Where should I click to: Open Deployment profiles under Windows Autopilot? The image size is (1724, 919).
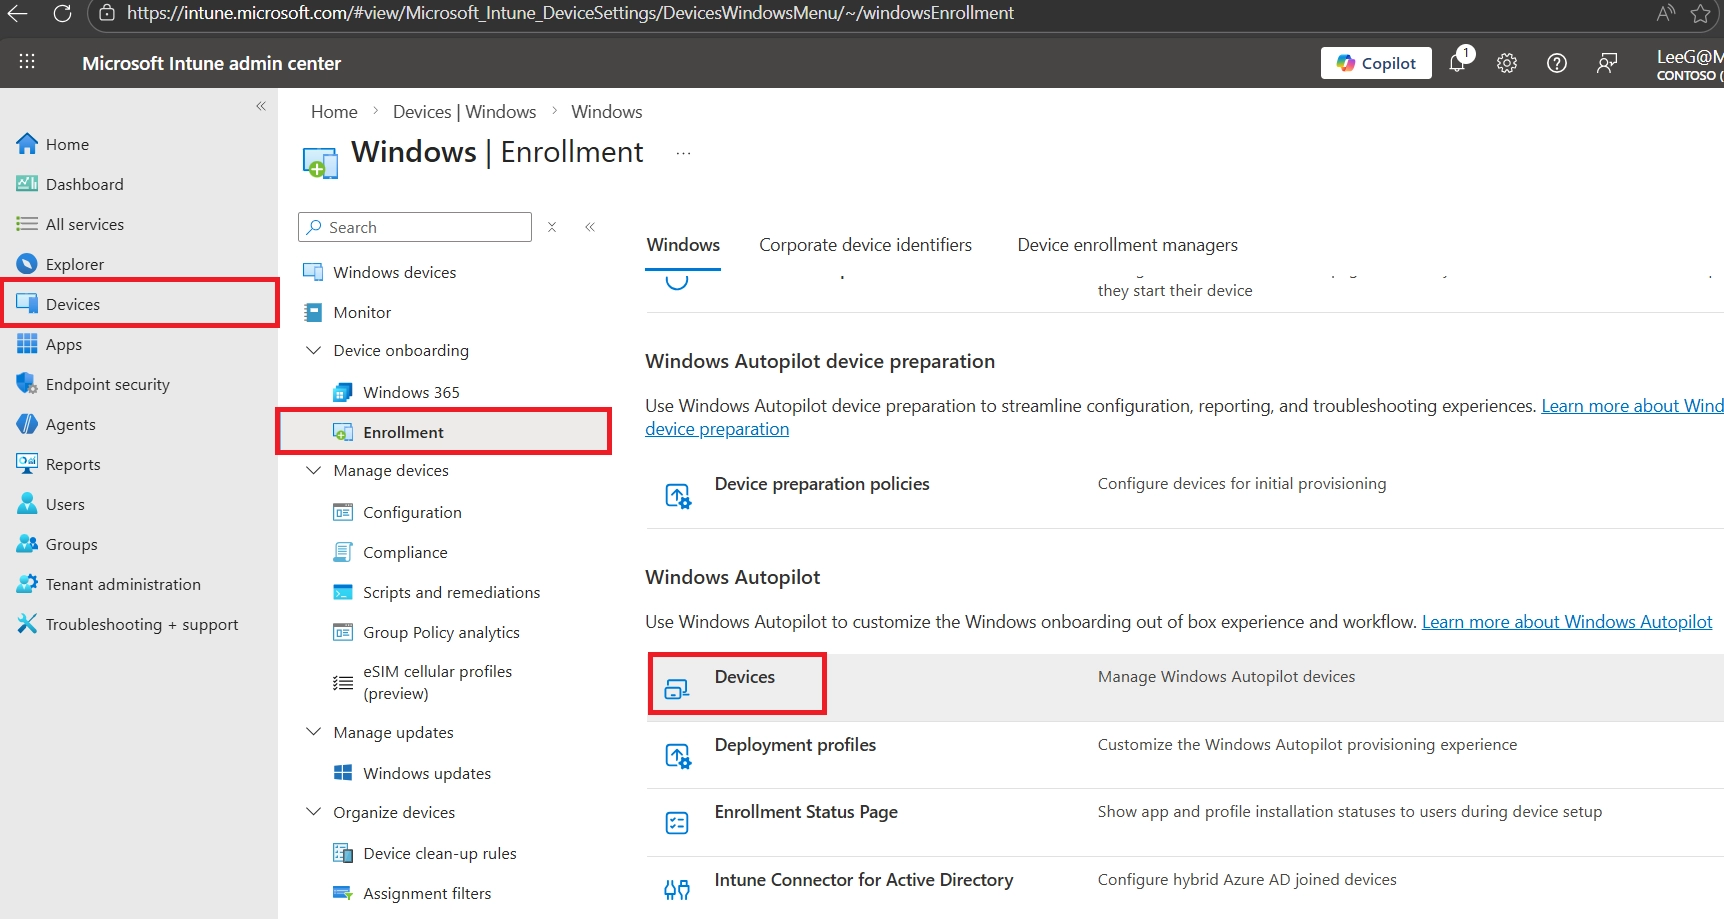(x=795, y=745)
